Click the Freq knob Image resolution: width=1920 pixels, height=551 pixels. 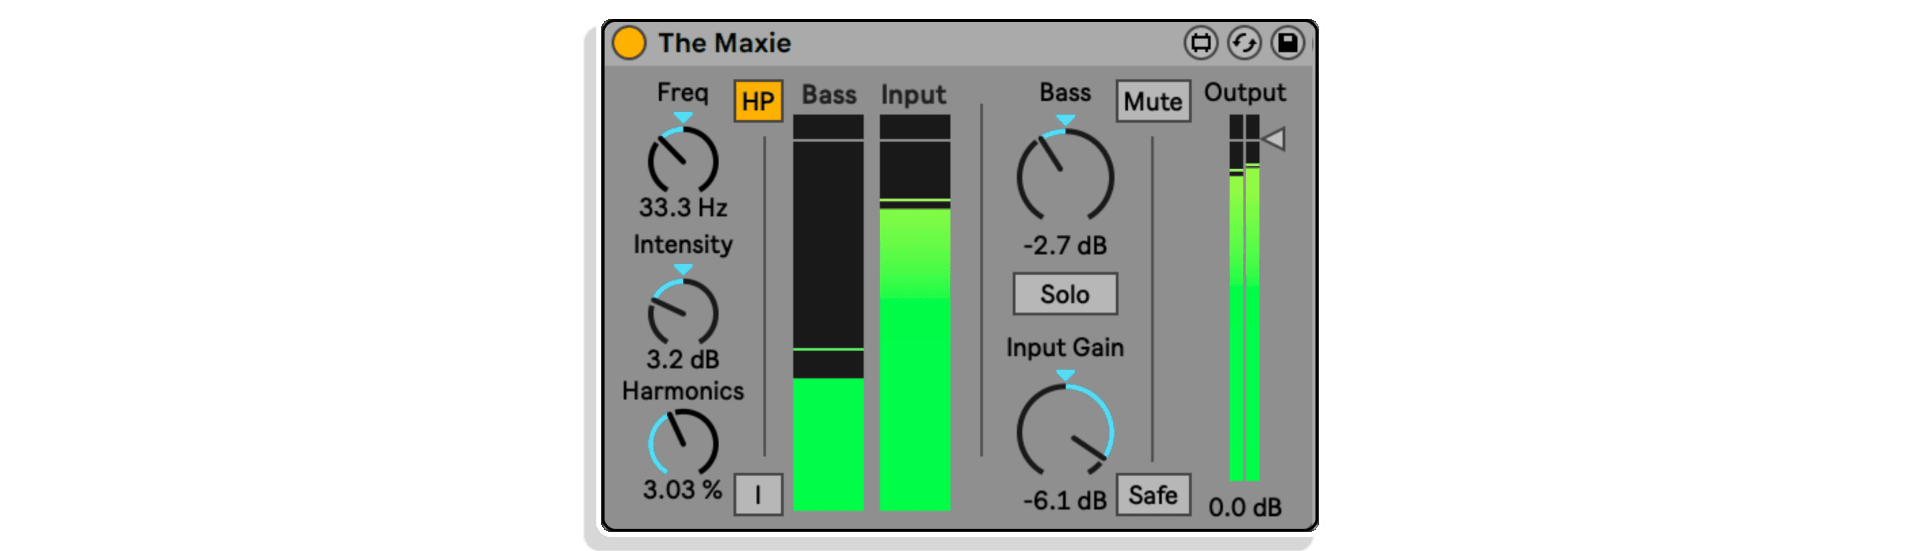683,161
